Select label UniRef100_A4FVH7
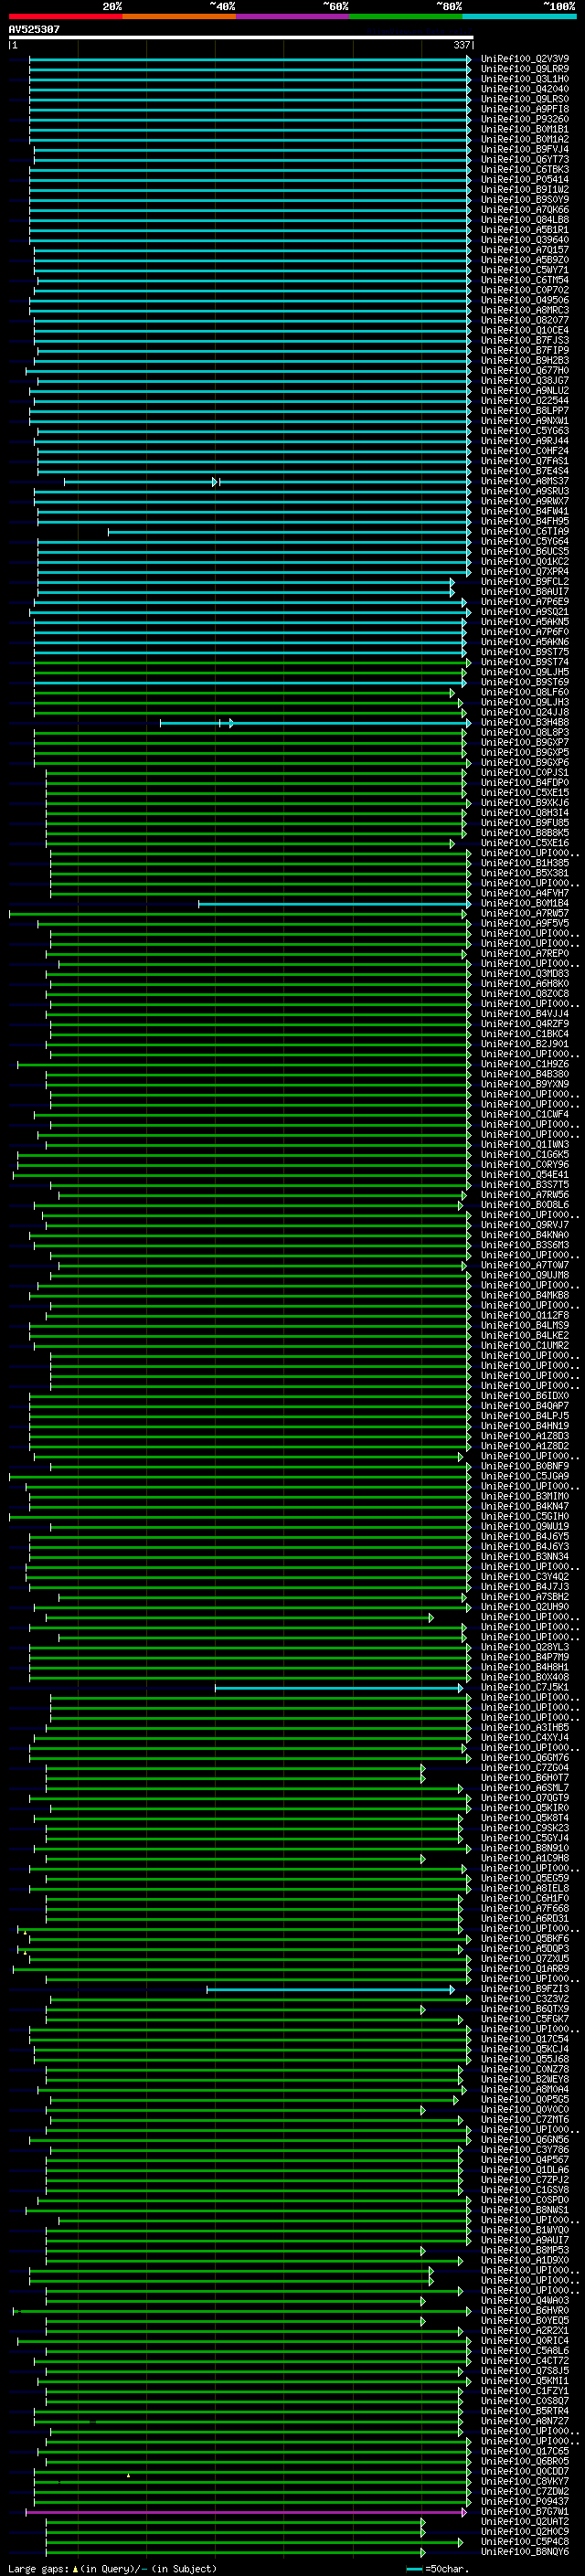The width and height of the screenshot is (585, 2576). pyautogui.click(x=525, y=893)
